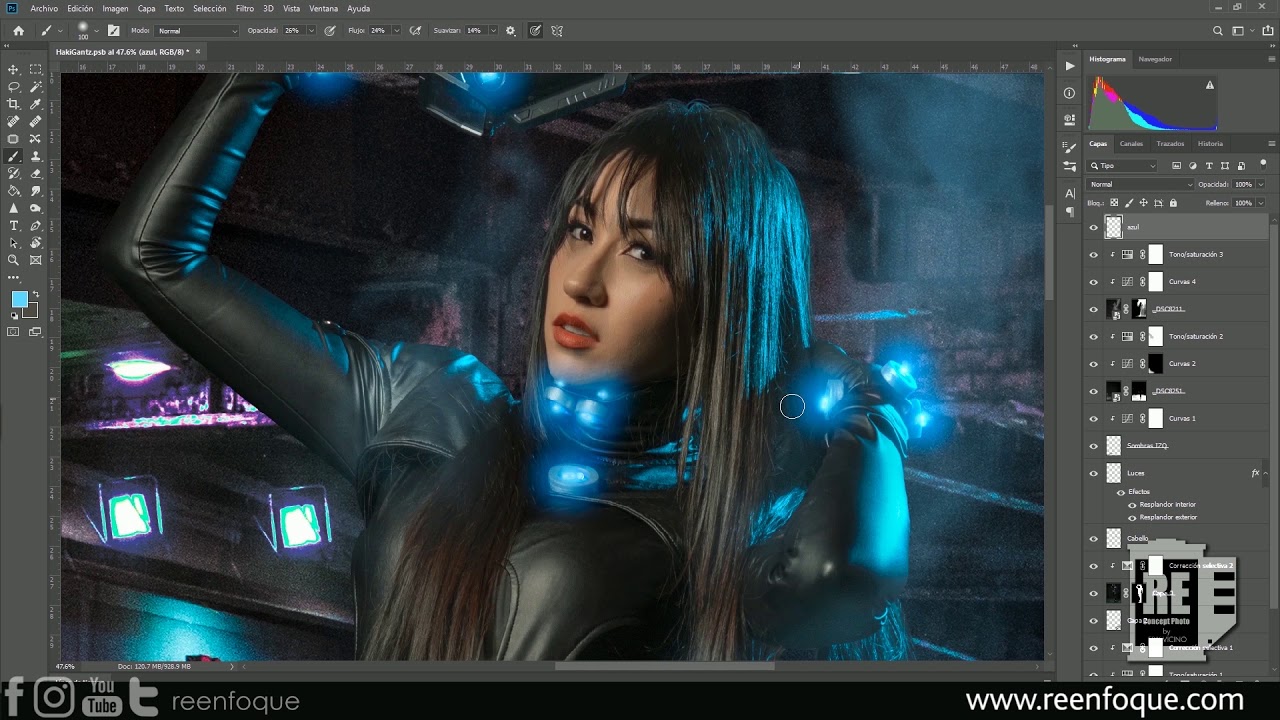Select the Magic Wand tool
Image resolution: width=1280 pixels, height=720 pixels.
[x=36, y=87]
